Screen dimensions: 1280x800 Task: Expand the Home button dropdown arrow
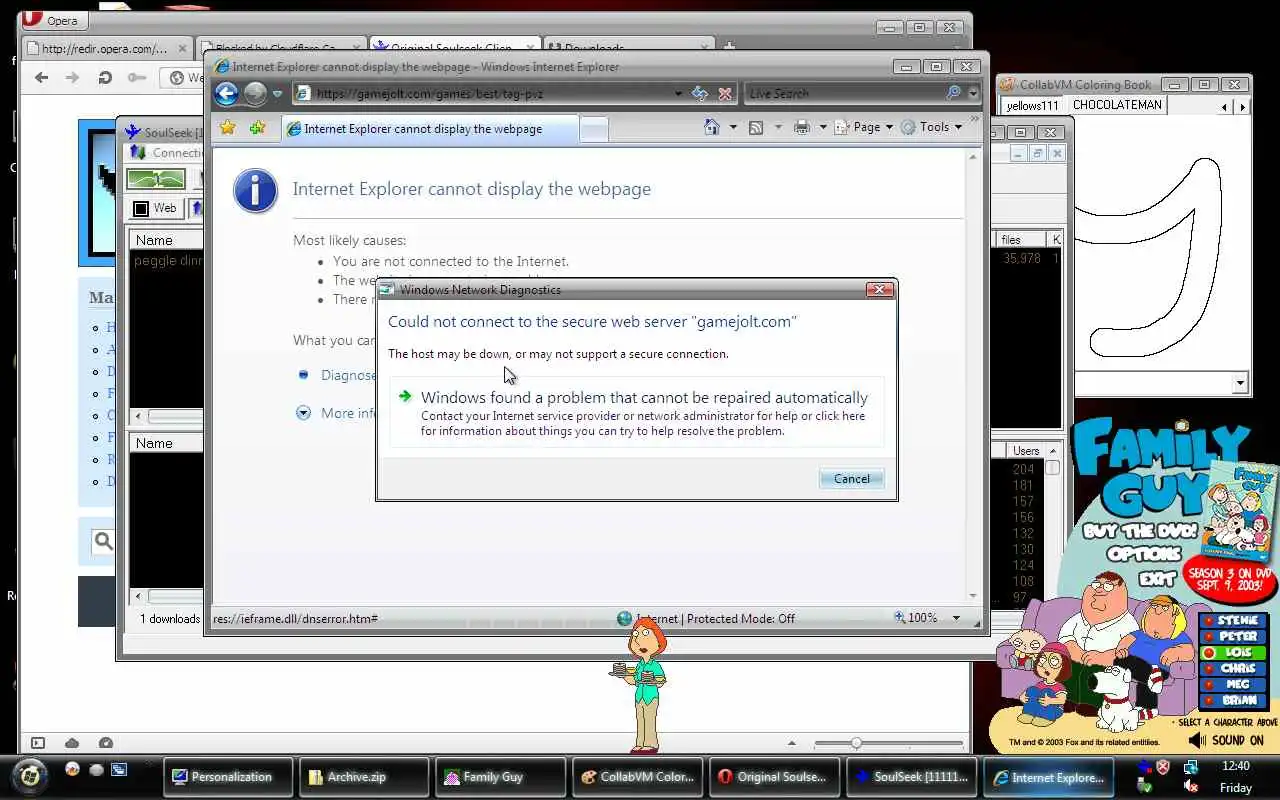tap(733, 127)
